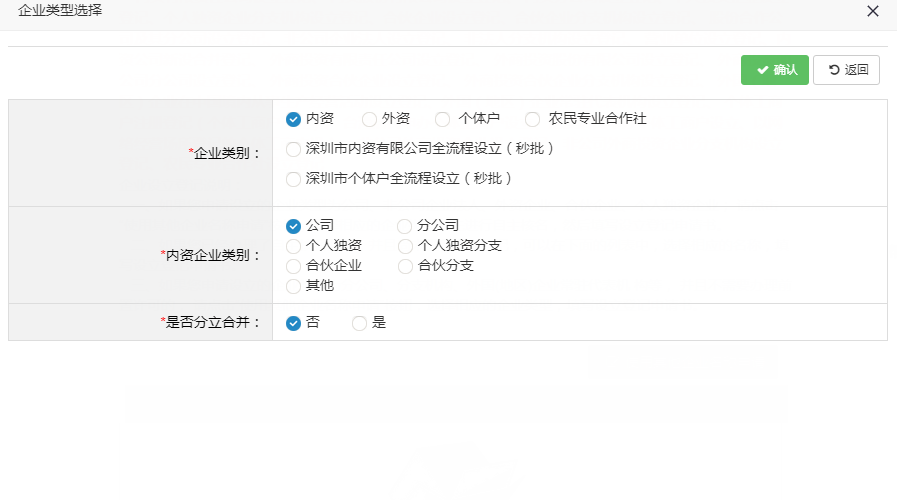Select the 内资 enterprise category radio
Image resolution: width=897 pixels, height=500 pixels.
tap(294, 119)
